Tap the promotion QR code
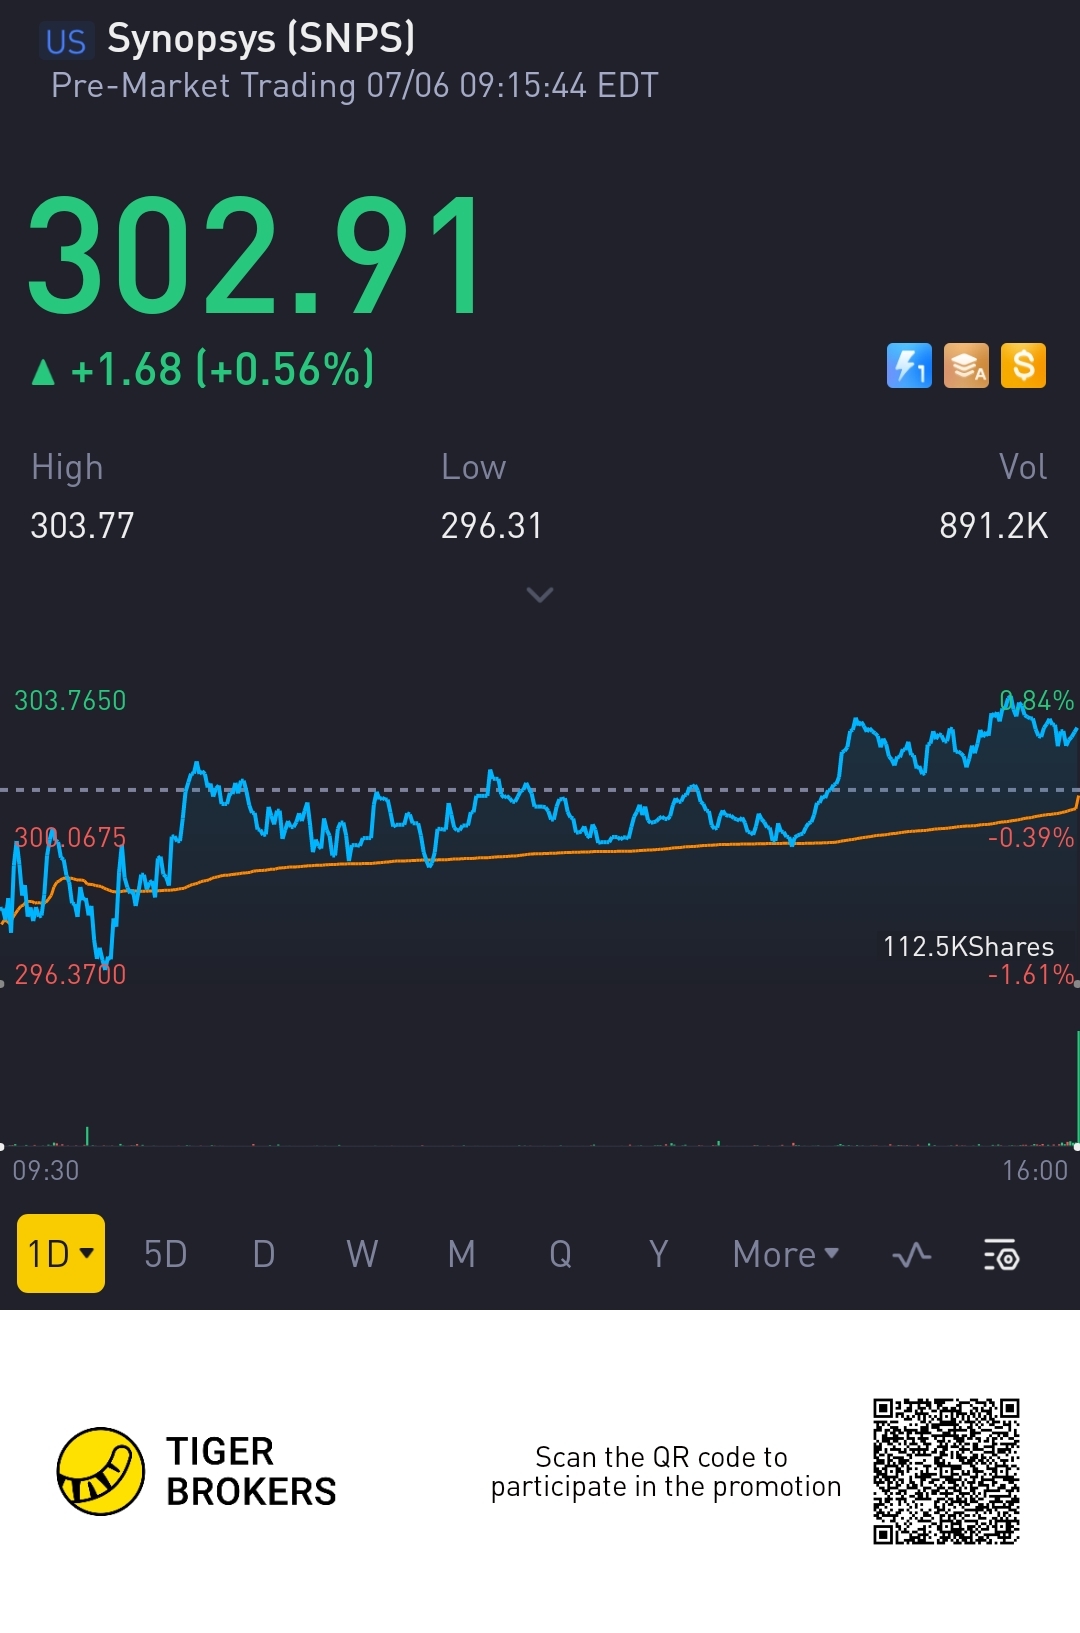The height and width of the screenshot is (1633, 1080). [x=946, y=1471]
